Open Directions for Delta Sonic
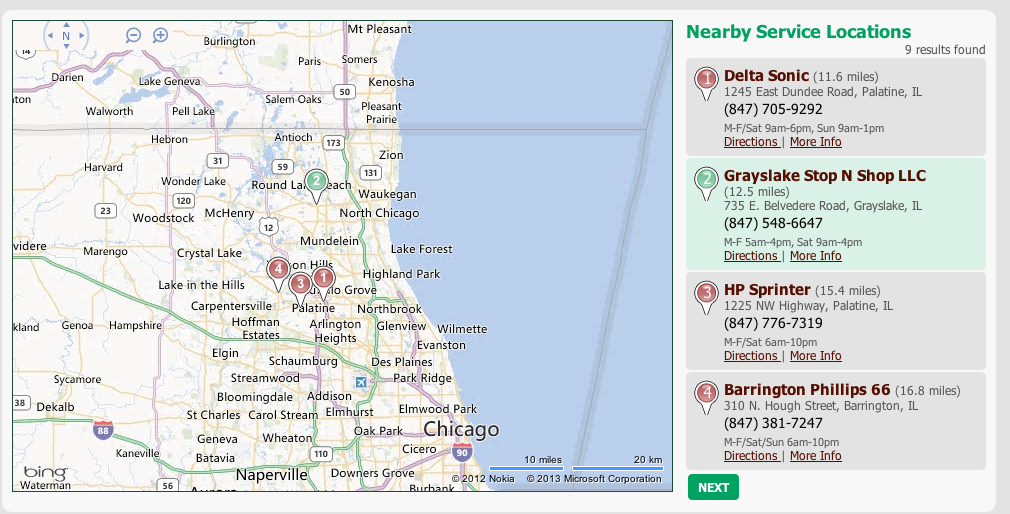This screenshot has height=514, width=1010. pos(751,142)
